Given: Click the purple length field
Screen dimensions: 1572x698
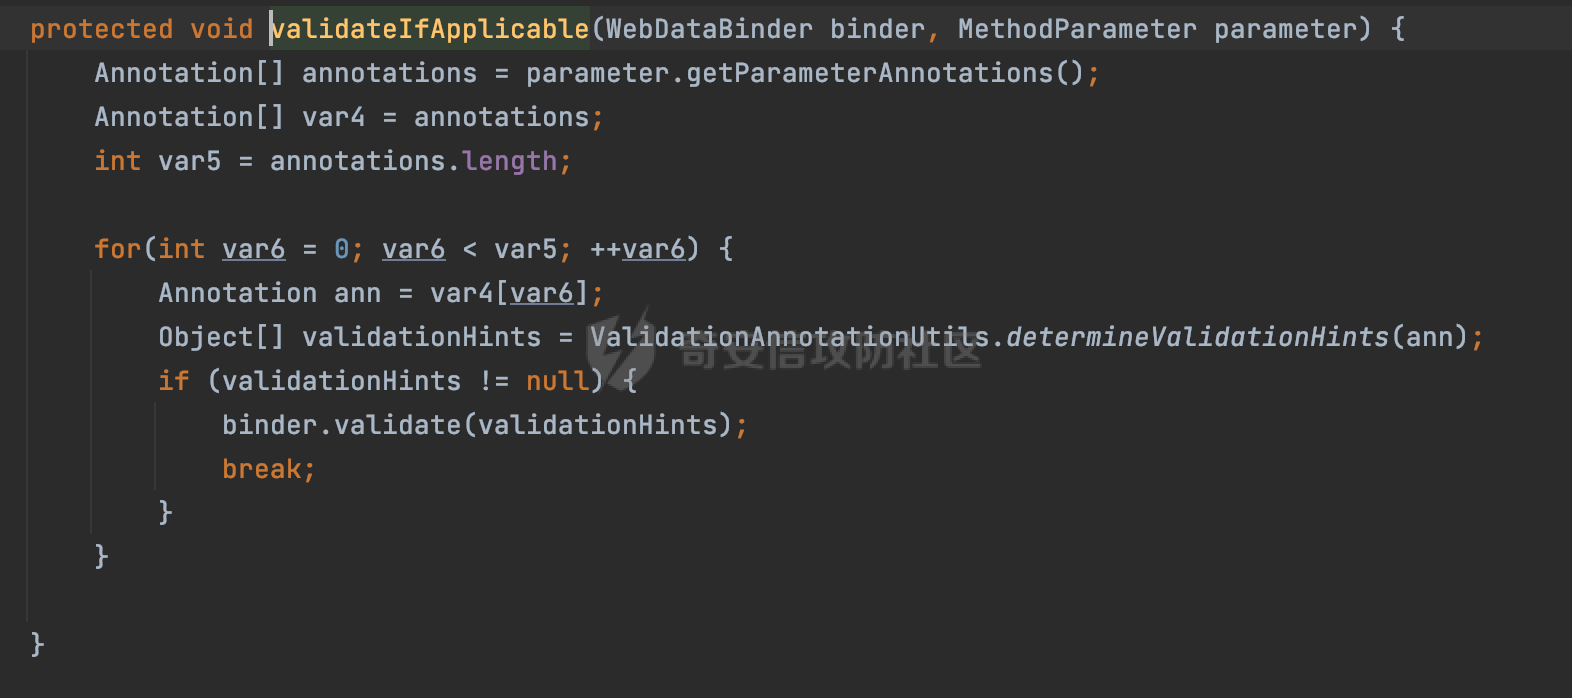Looking at the screenshot, I should click(509, 161).
